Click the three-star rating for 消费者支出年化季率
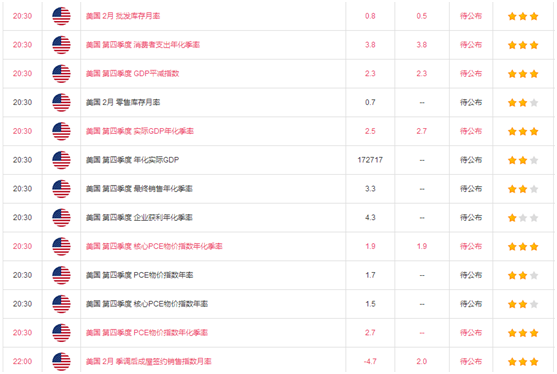The width and height of the screenshot is (557, 374). [x=523, y=45]
